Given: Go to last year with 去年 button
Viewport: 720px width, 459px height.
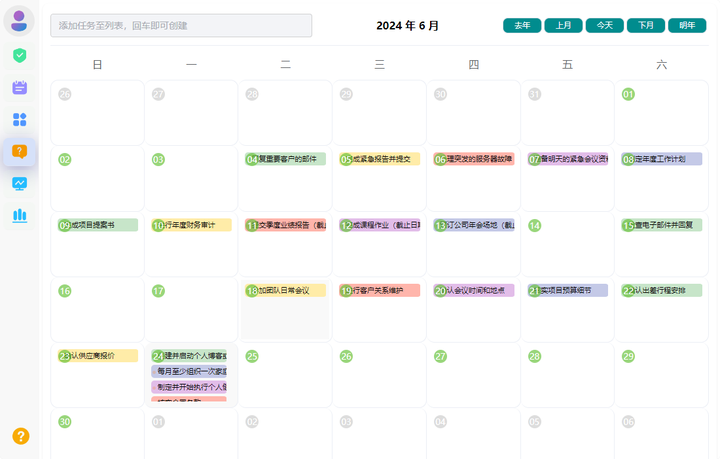Looking at the screenshot, I should pos(522,26).
